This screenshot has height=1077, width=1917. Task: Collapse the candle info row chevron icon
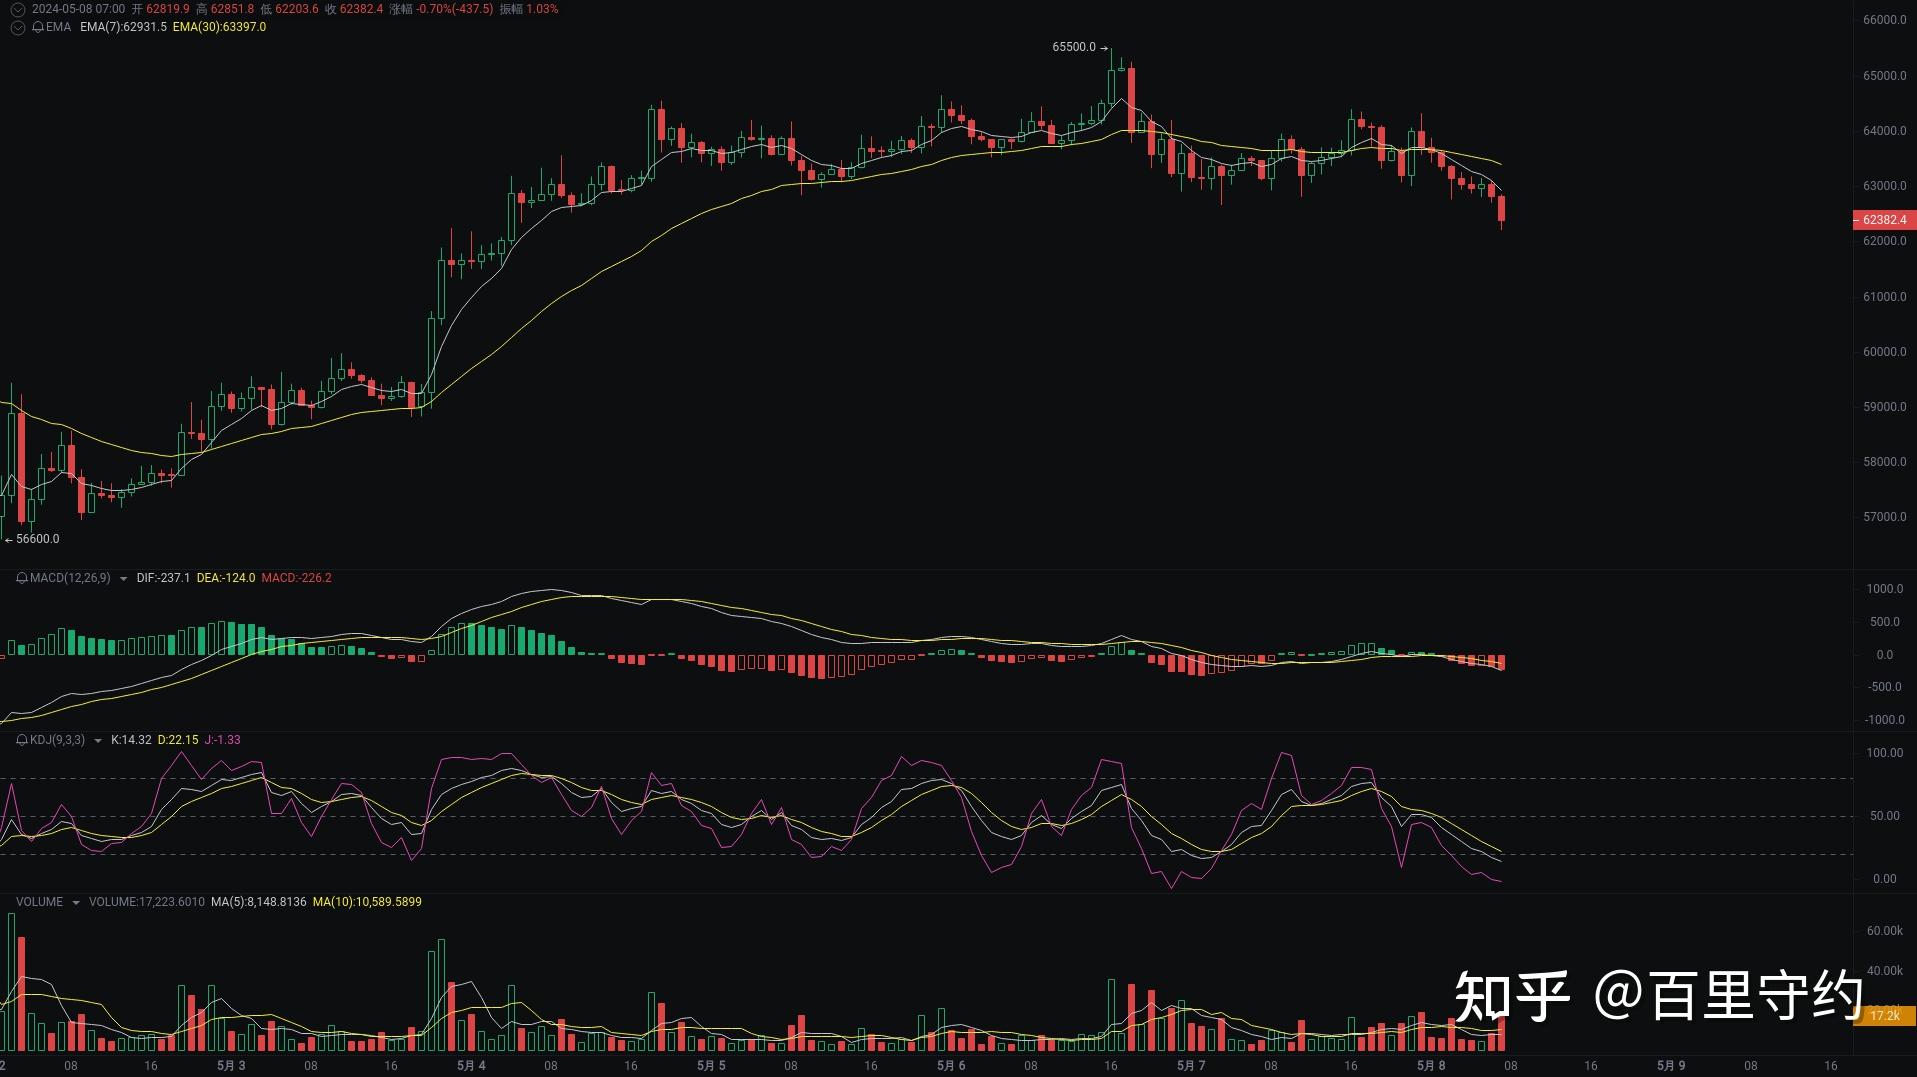(x=17, y=9)
